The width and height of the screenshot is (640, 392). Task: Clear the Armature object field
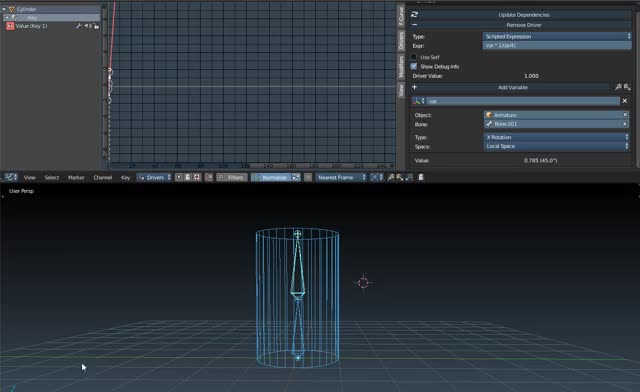(x=625, y=115)
